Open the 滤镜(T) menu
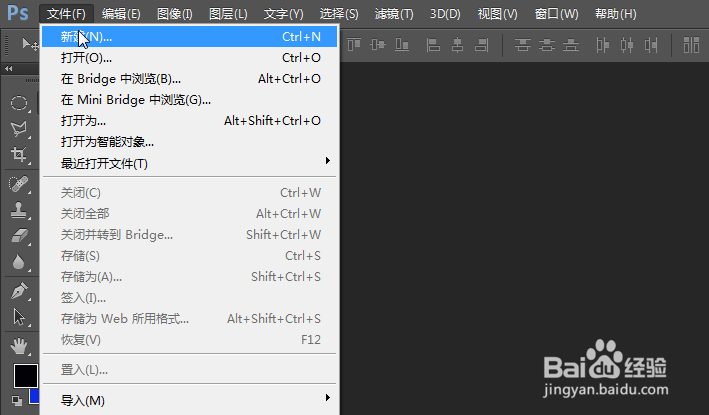 click(394, 14)
